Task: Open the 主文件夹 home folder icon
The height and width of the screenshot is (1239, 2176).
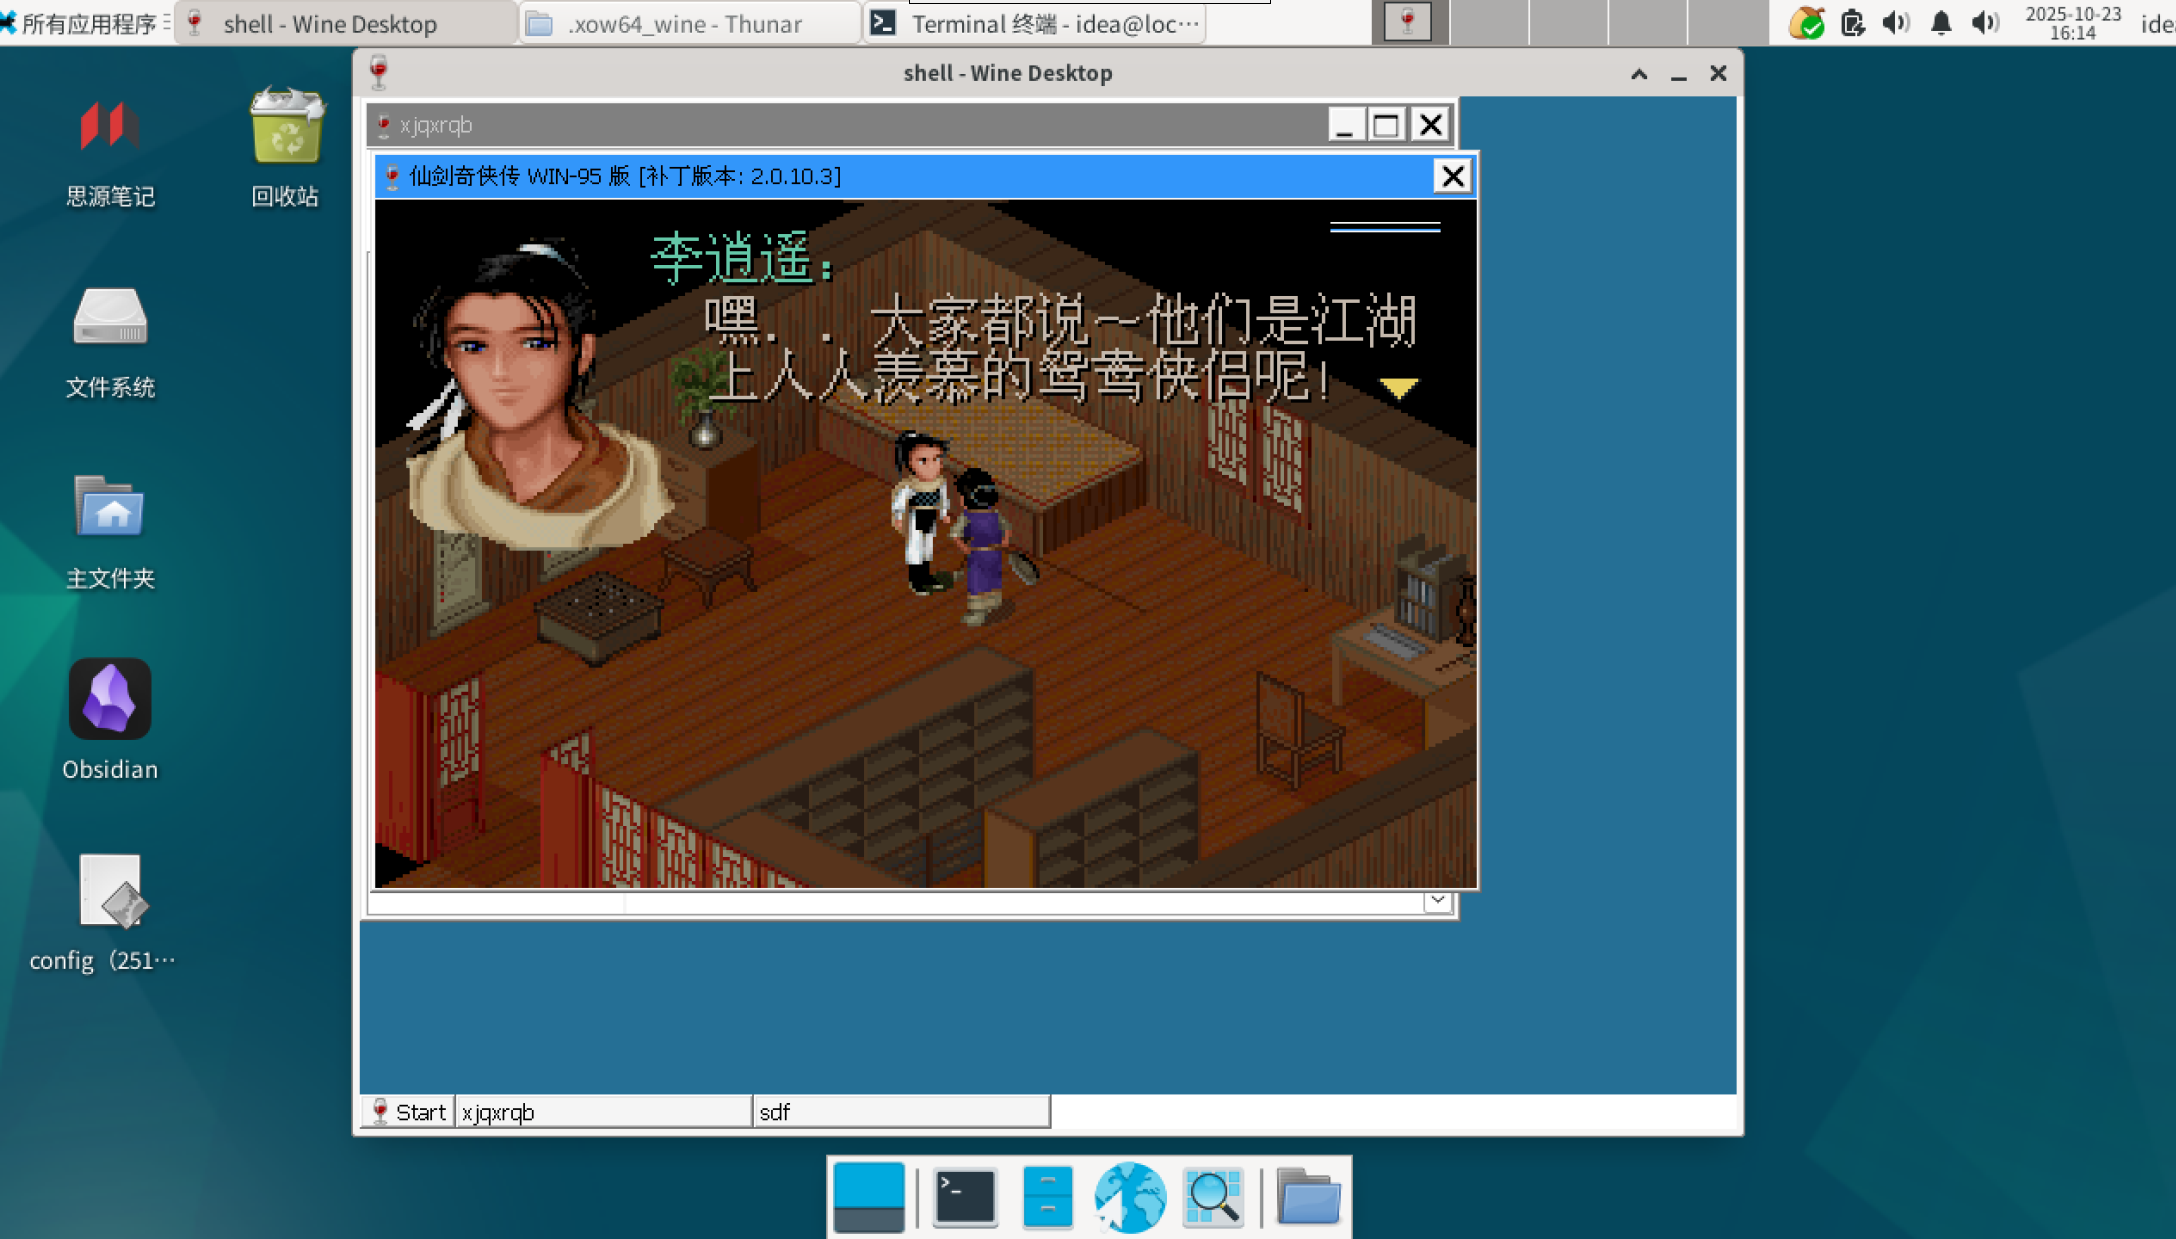Action: (110, 508)
